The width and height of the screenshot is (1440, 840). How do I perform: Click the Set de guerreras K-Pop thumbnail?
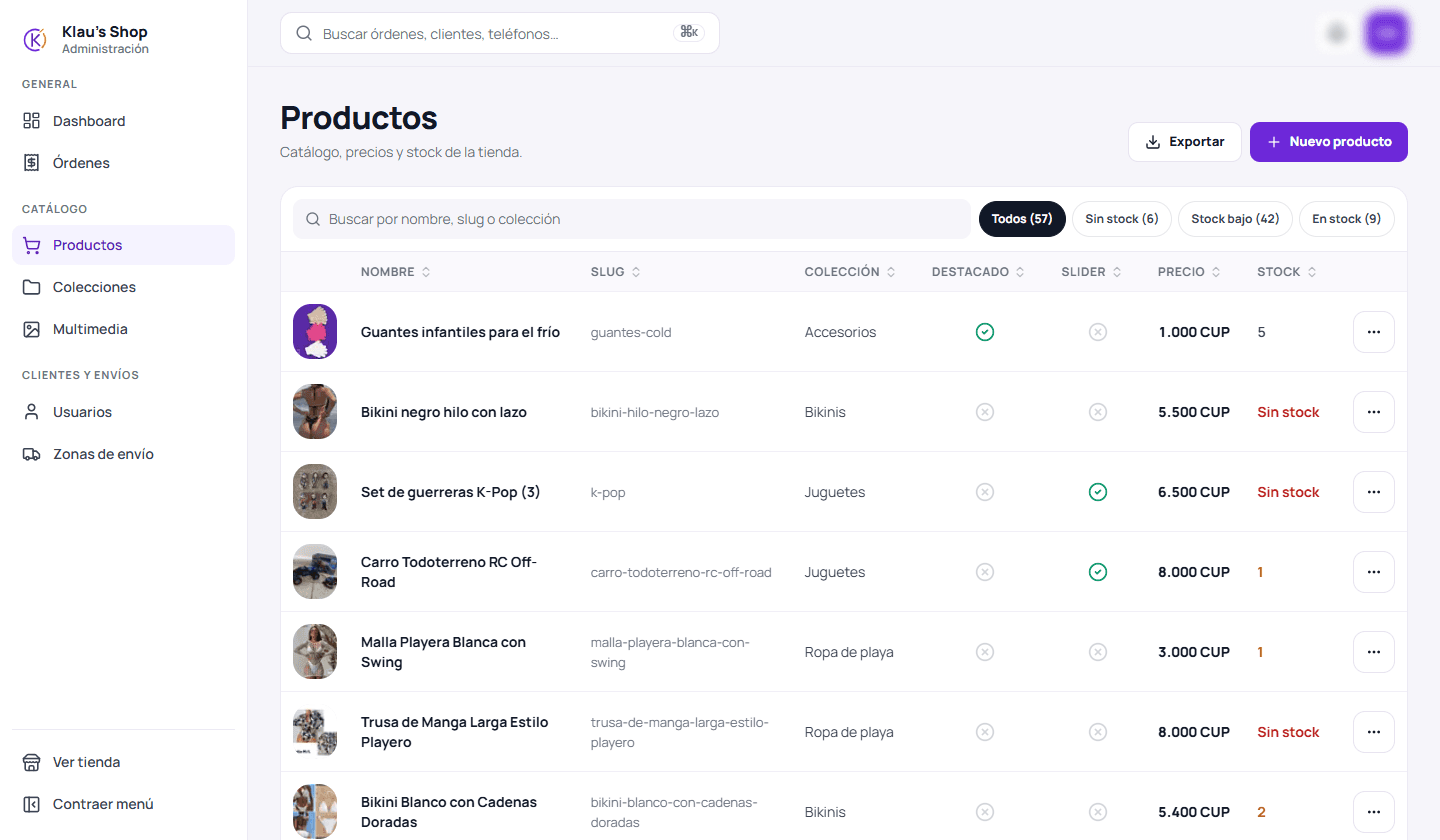tap(315, 492)
